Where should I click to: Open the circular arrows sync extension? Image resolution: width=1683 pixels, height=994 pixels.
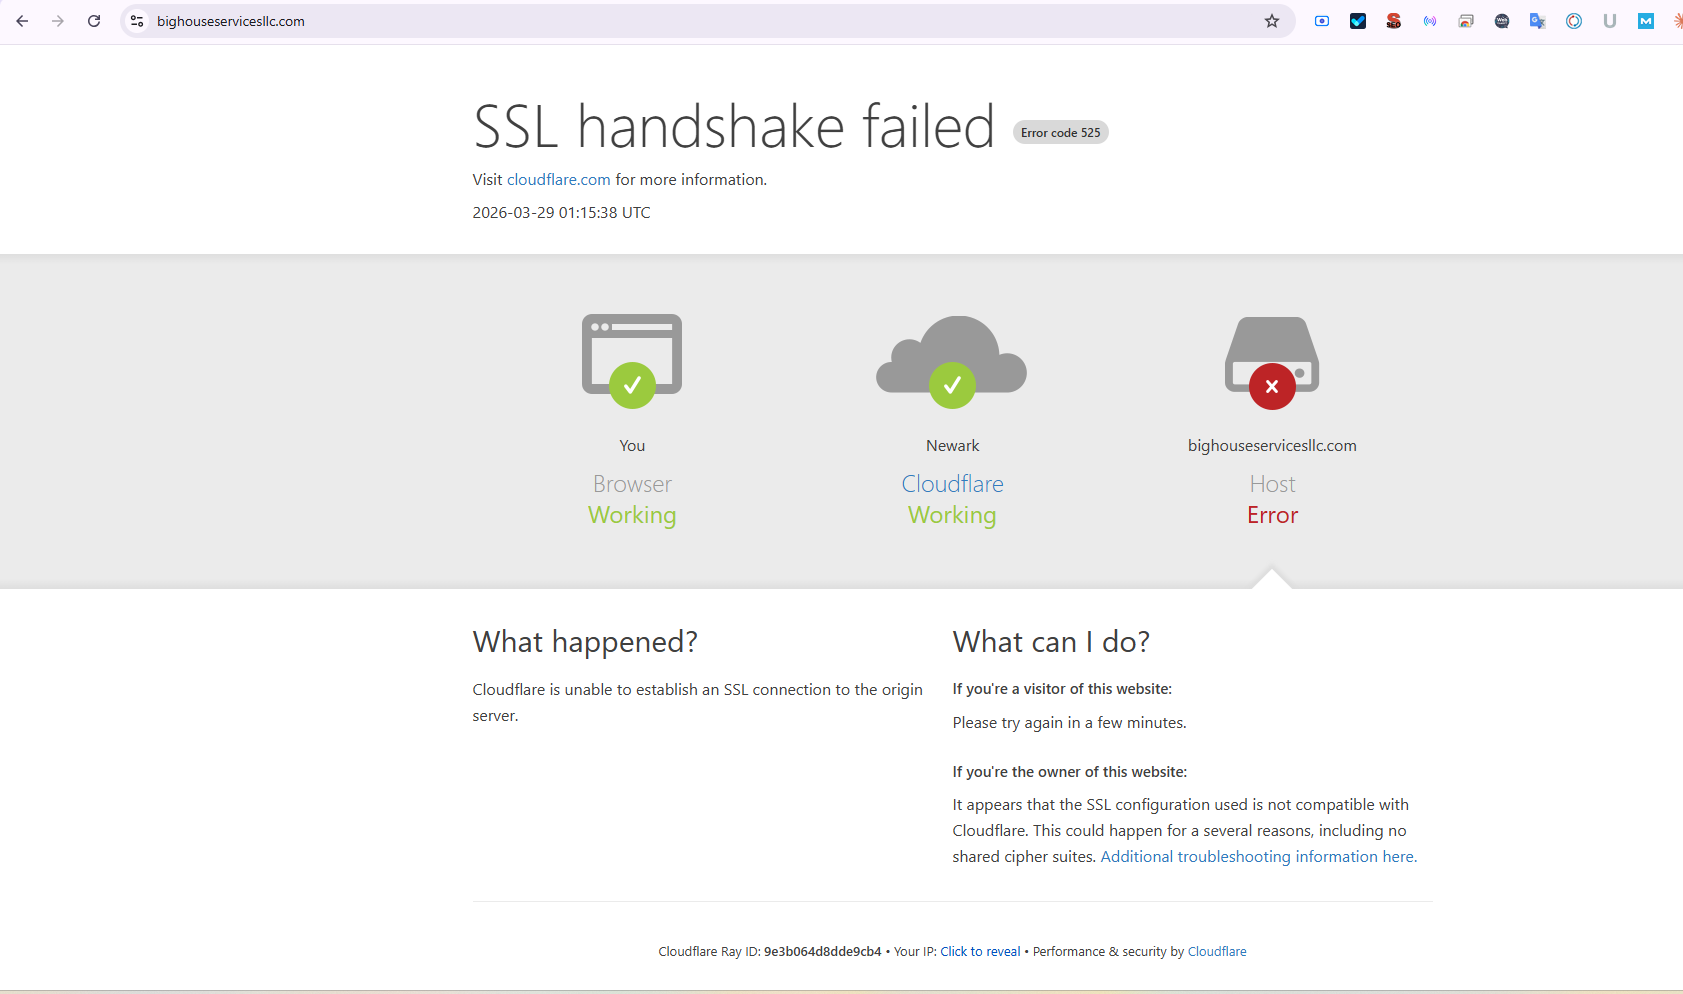point(1574,21)
